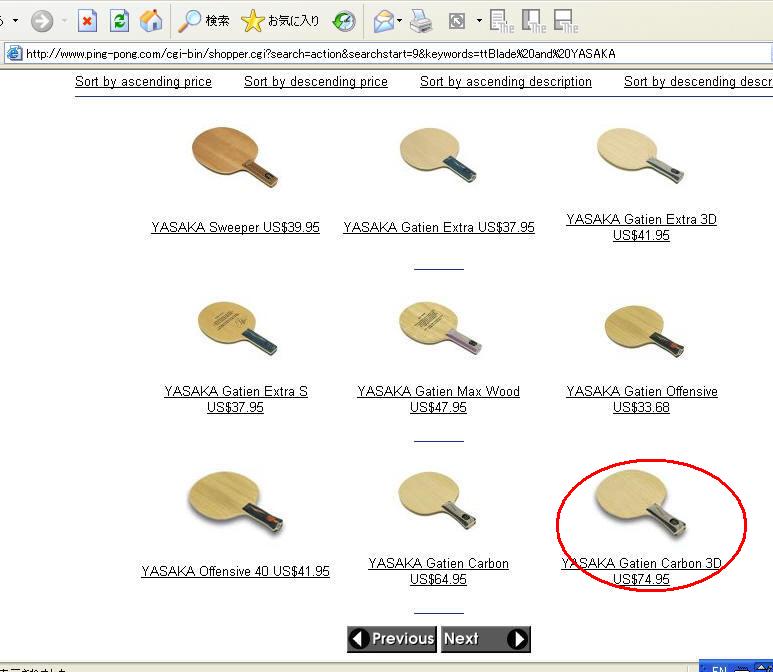Click the Gatien Carbon blade image
The image size is (773, 672).
coord(437,501)
